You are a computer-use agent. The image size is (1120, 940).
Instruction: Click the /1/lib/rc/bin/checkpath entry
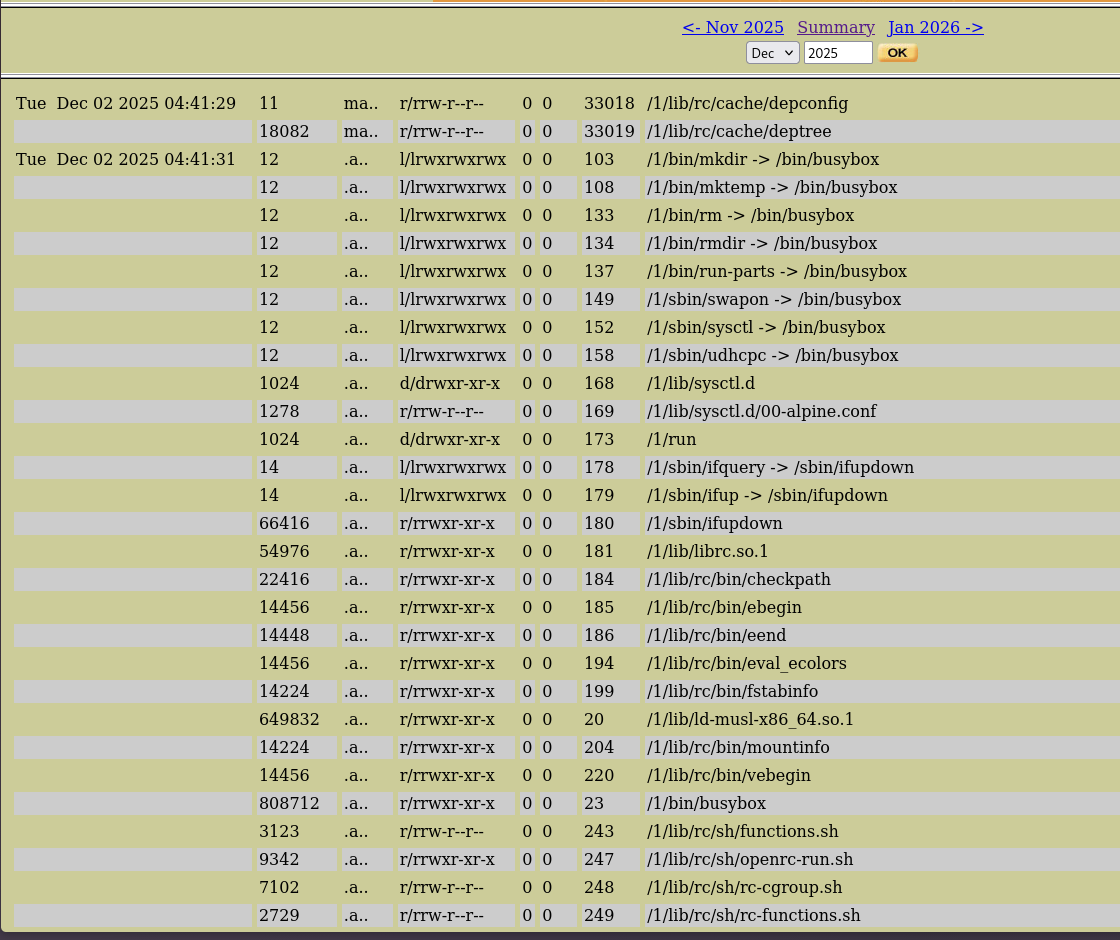point(739,579)
